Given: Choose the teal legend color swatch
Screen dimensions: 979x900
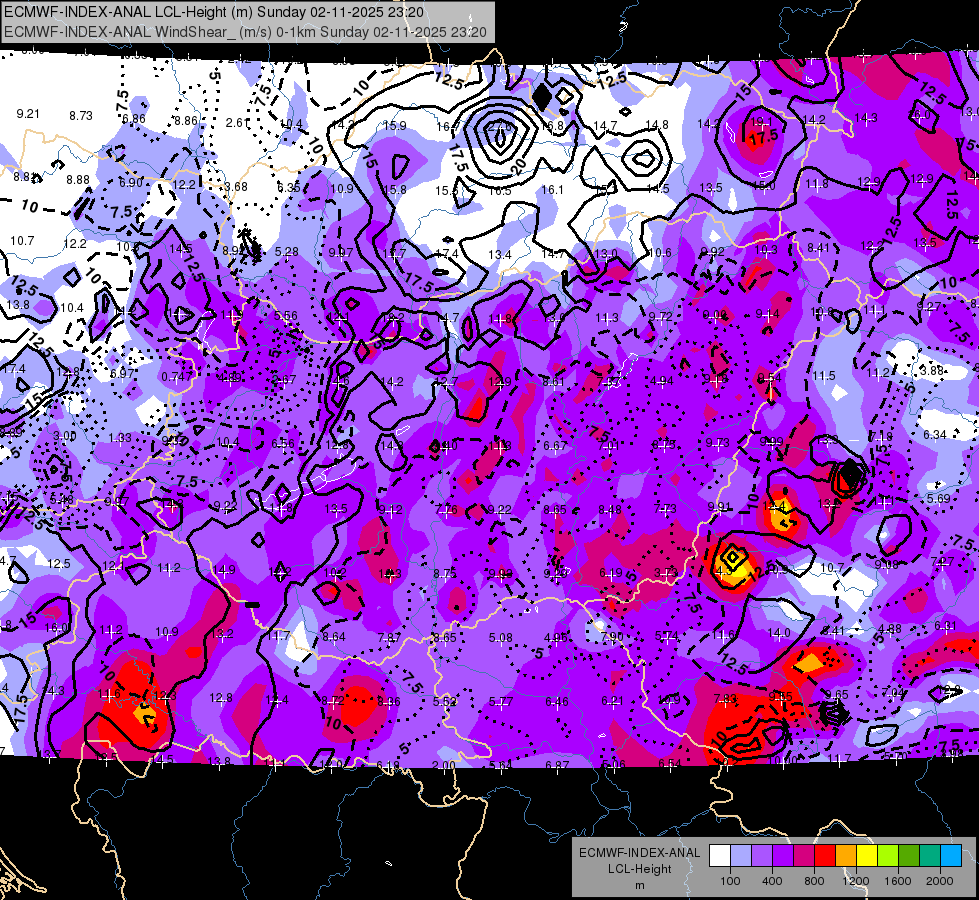Looking at the screenshot, I should pyautogui.click(x=930, y=856).
